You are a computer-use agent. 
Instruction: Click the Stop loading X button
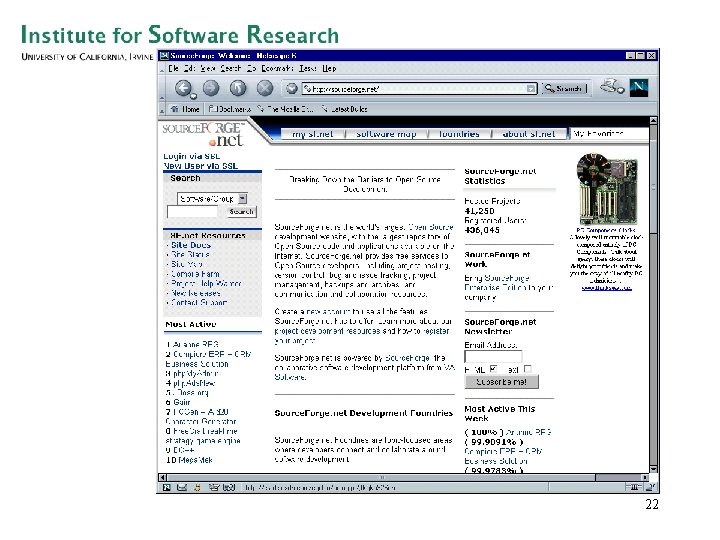[264, 88]
